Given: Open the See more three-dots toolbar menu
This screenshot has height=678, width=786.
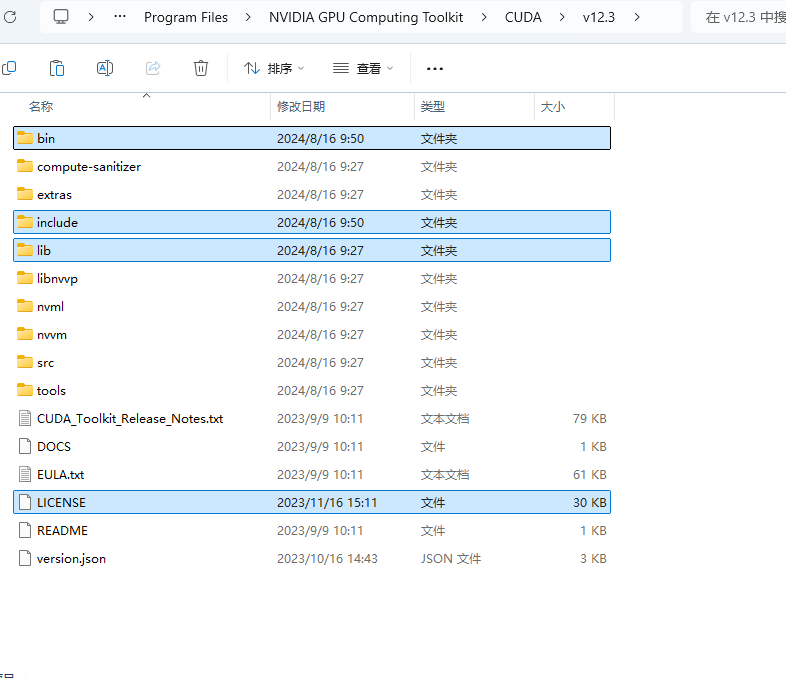Looking at the screenshot, I should (x=434, y=68).
